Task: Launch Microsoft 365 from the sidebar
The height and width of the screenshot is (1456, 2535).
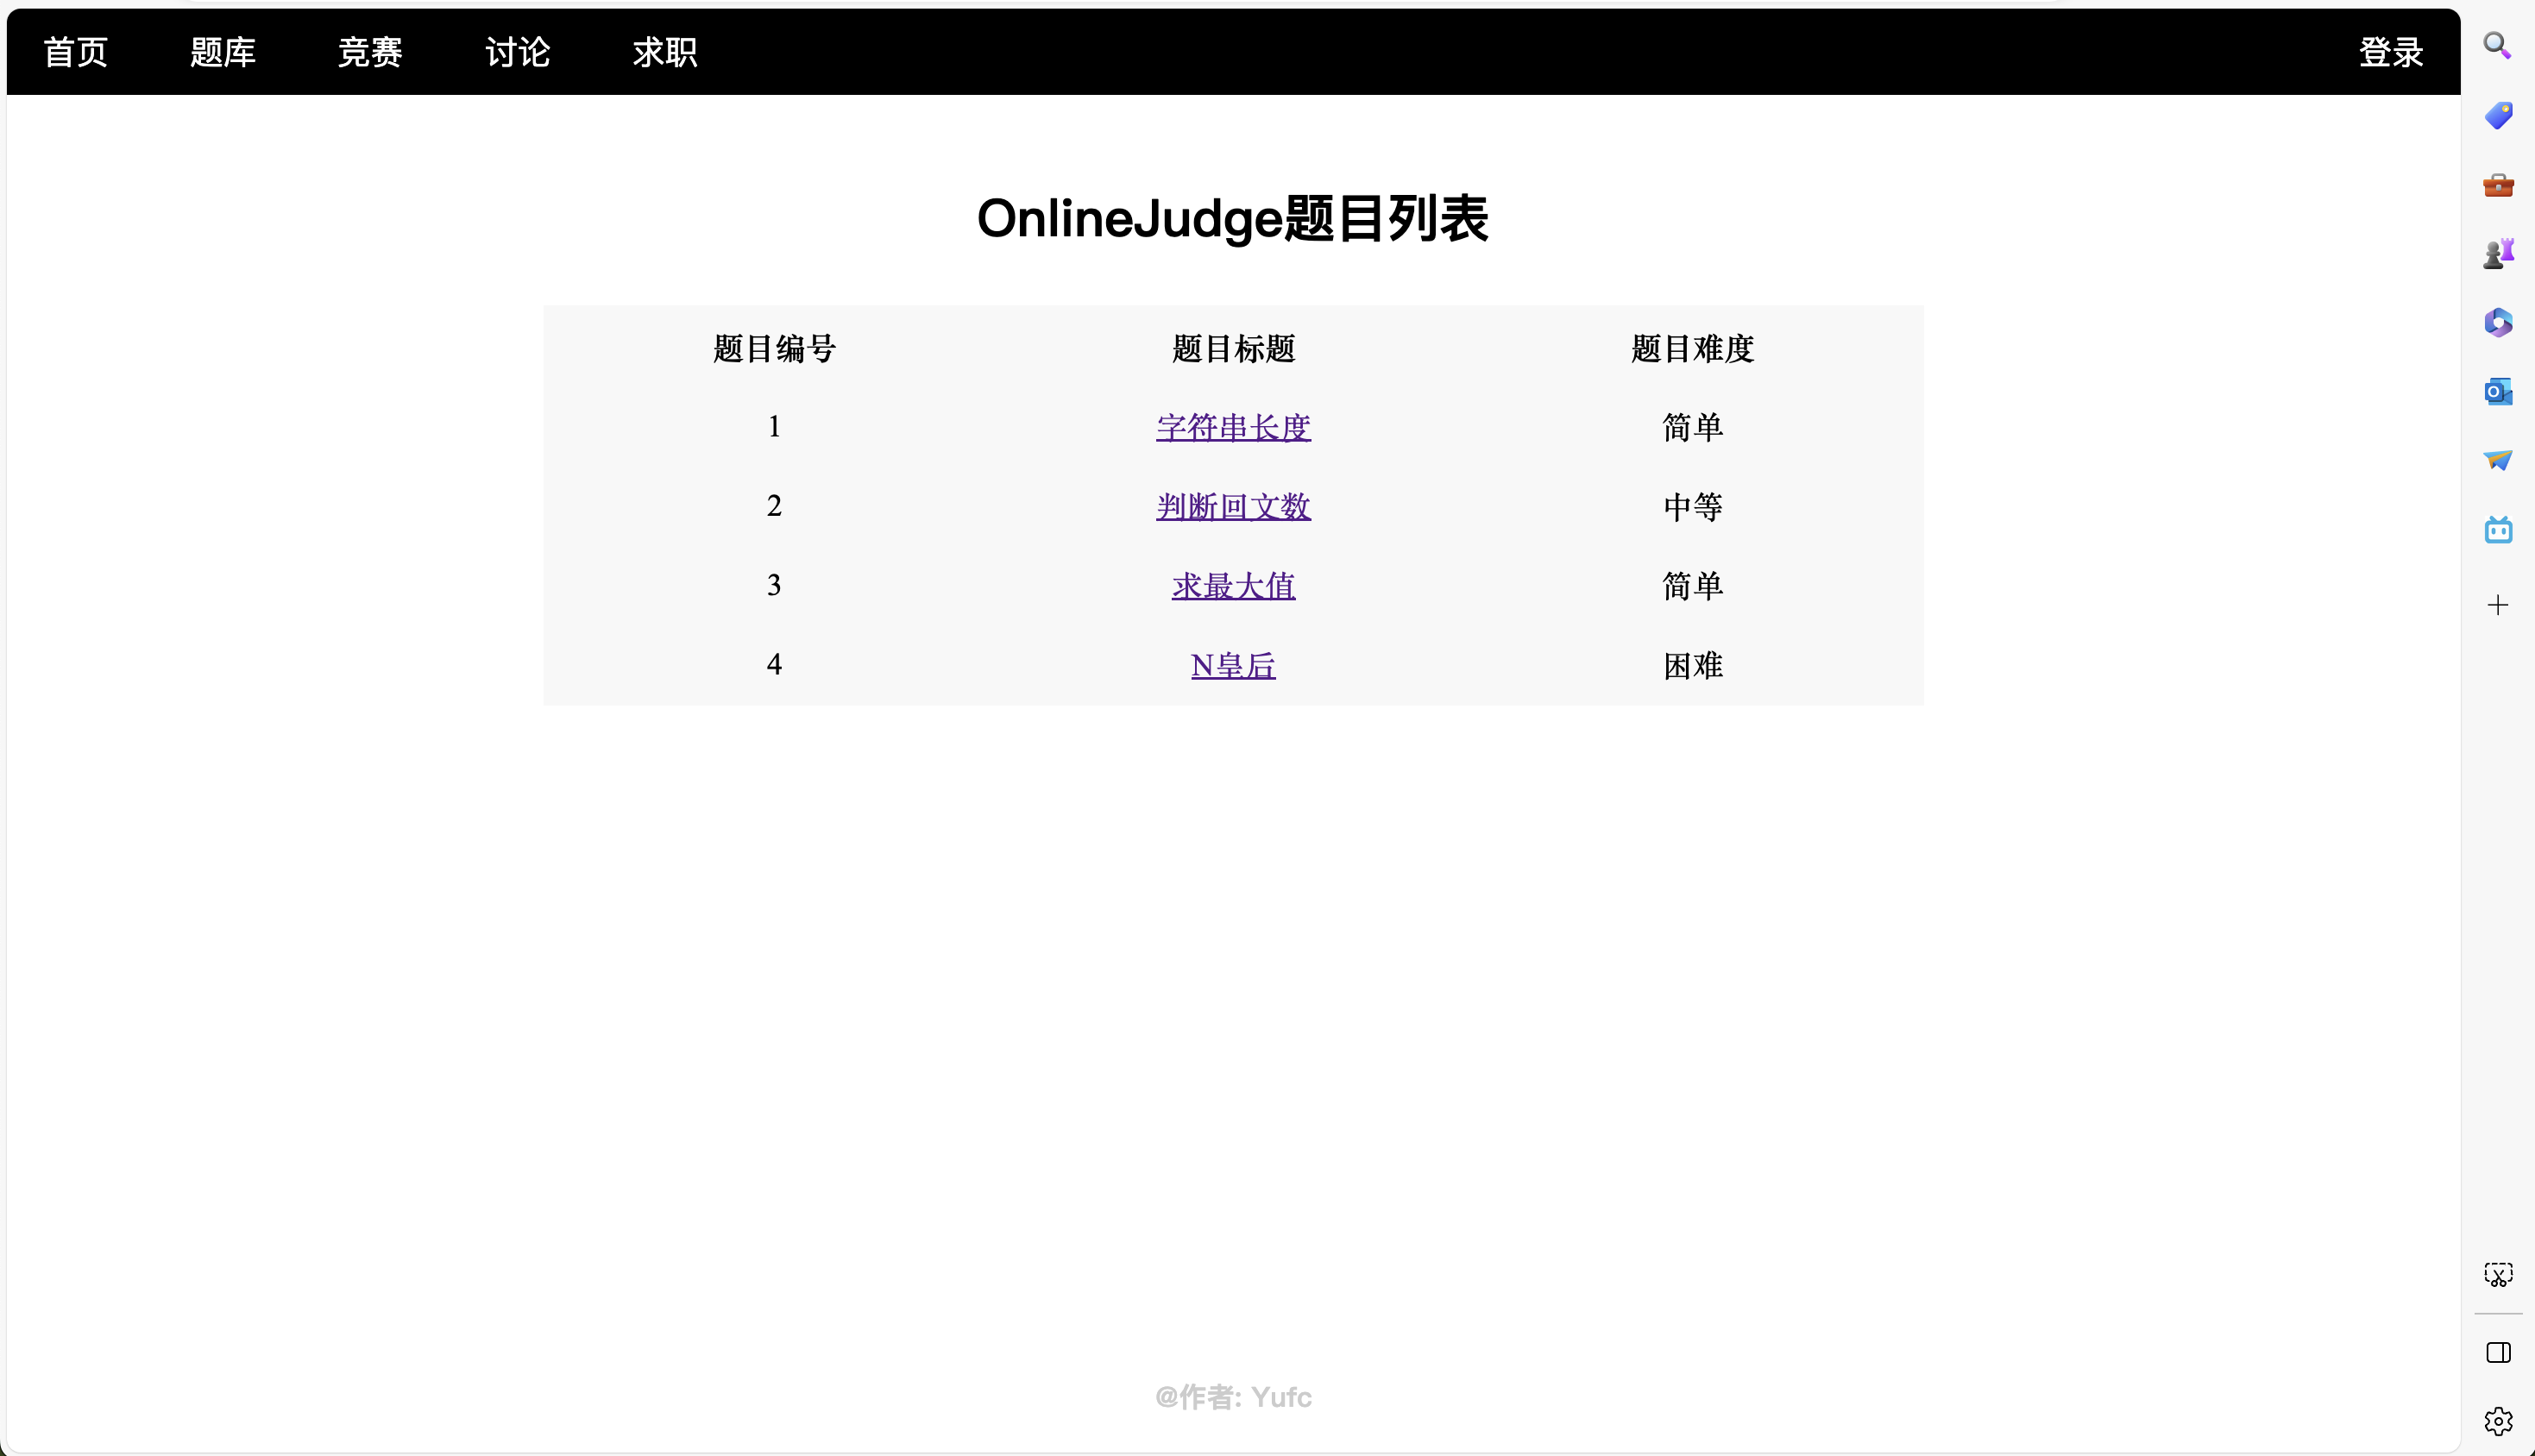Action: click(2497, 322)
